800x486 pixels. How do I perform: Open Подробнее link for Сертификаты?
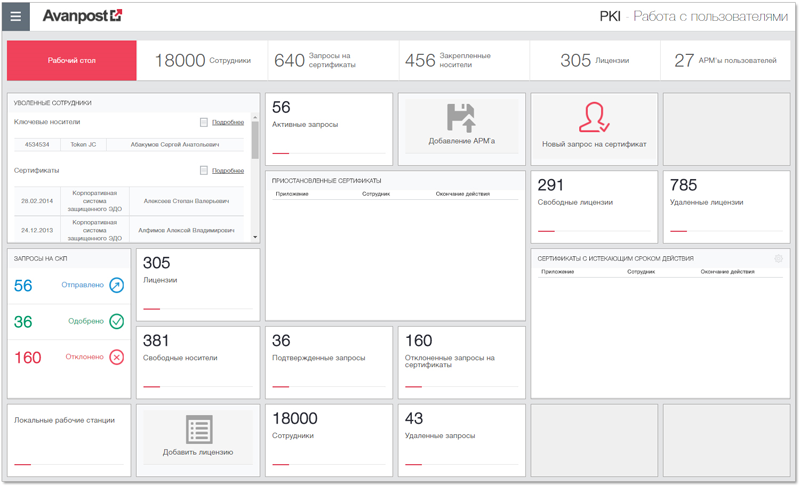point(228,171)
